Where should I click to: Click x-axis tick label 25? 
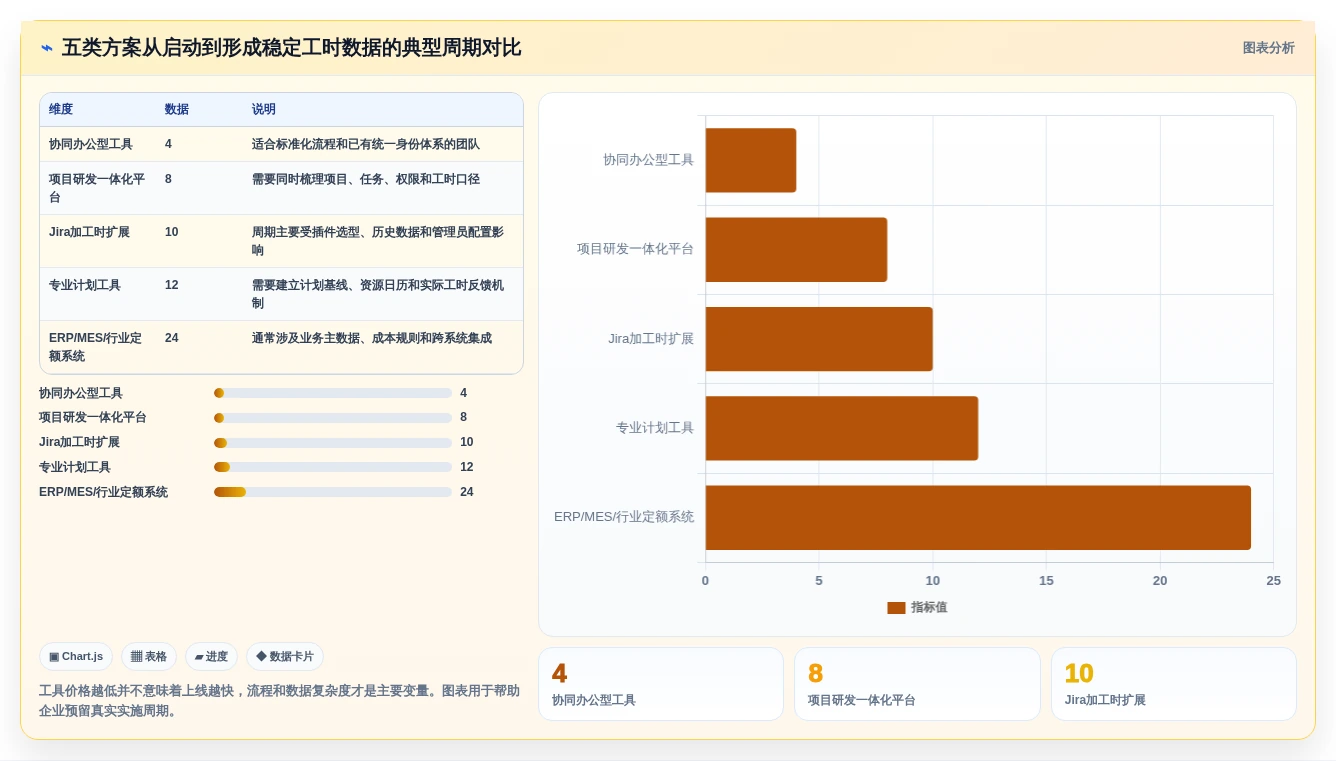point(1273,581)
